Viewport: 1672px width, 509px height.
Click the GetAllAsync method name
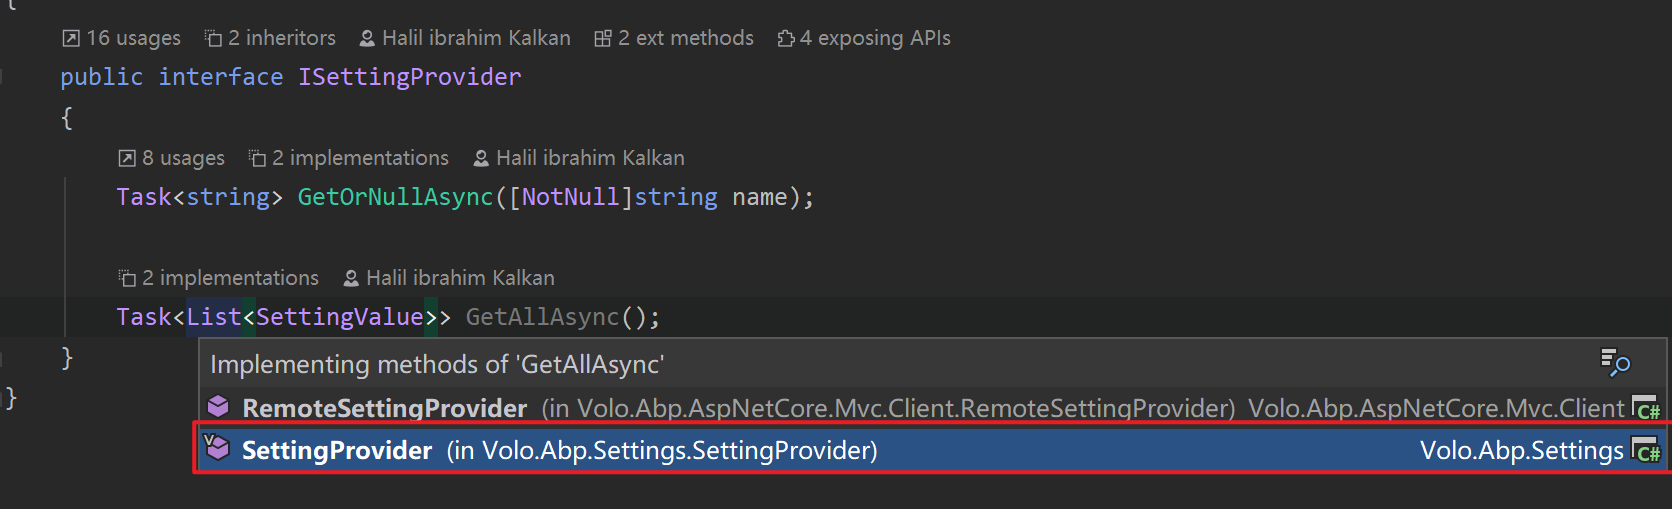[543, 317]
